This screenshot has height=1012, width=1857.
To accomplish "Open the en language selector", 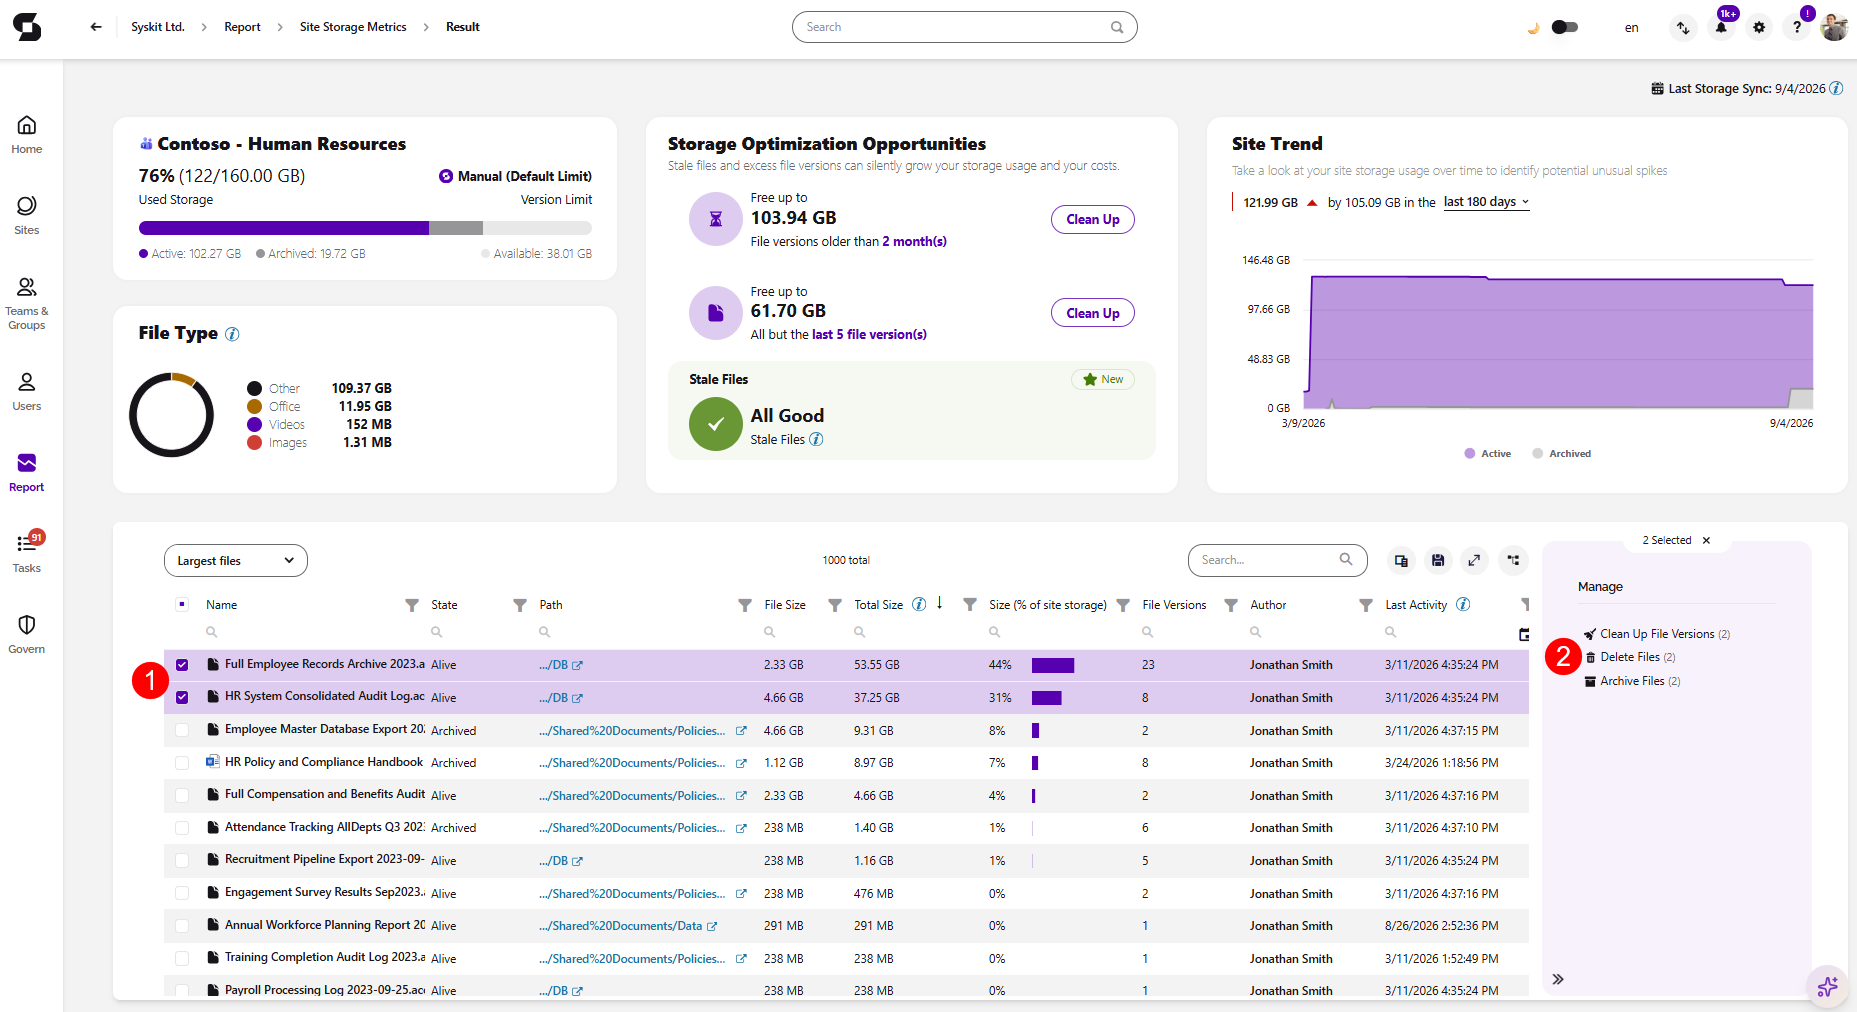I will tap(1632, 28).
